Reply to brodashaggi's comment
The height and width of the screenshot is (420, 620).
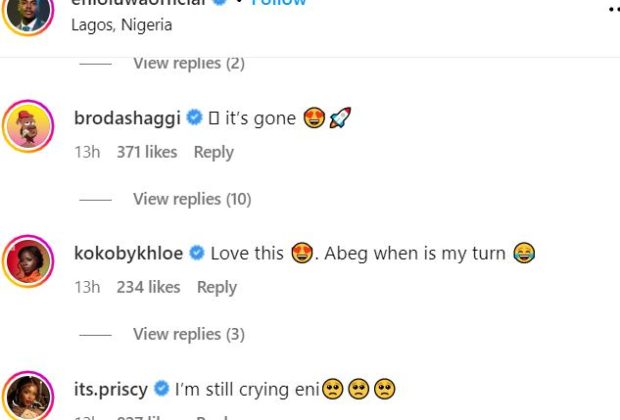213,152
